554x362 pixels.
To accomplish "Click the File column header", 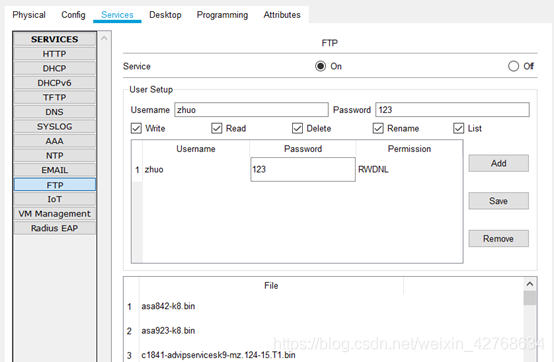I will coord(271,285).
